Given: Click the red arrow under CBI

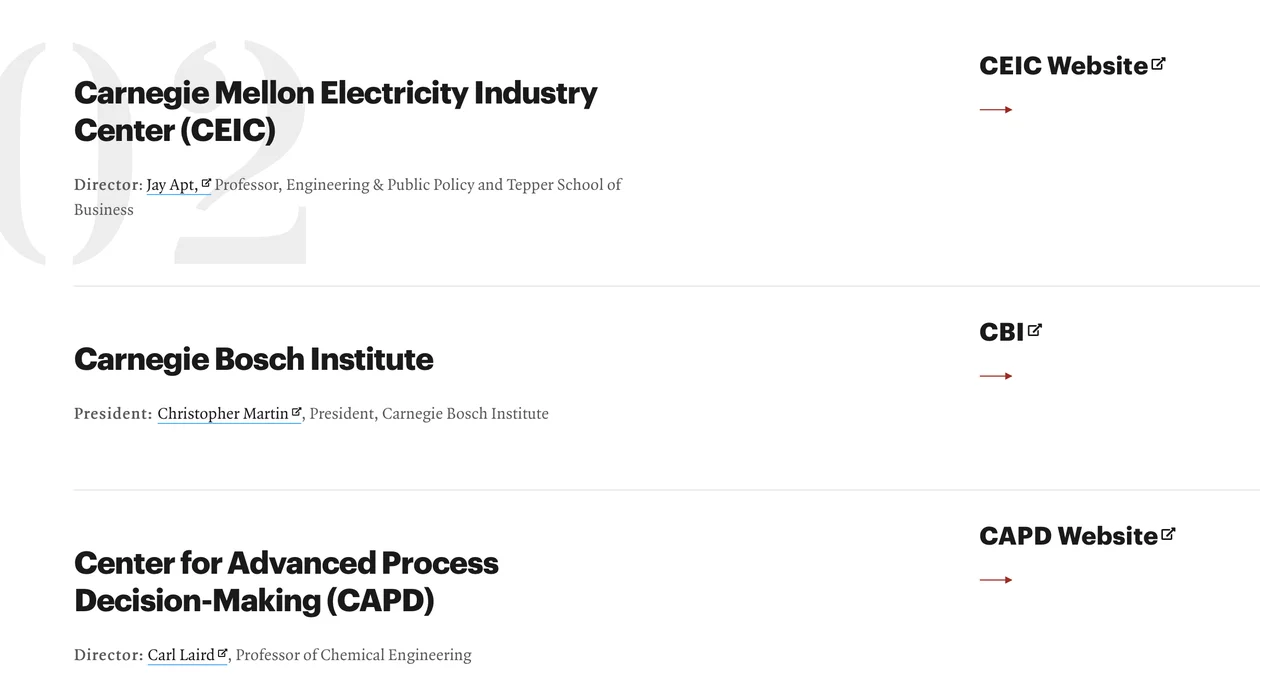Looking at the screenshot, I should click(x=996, y=376).
